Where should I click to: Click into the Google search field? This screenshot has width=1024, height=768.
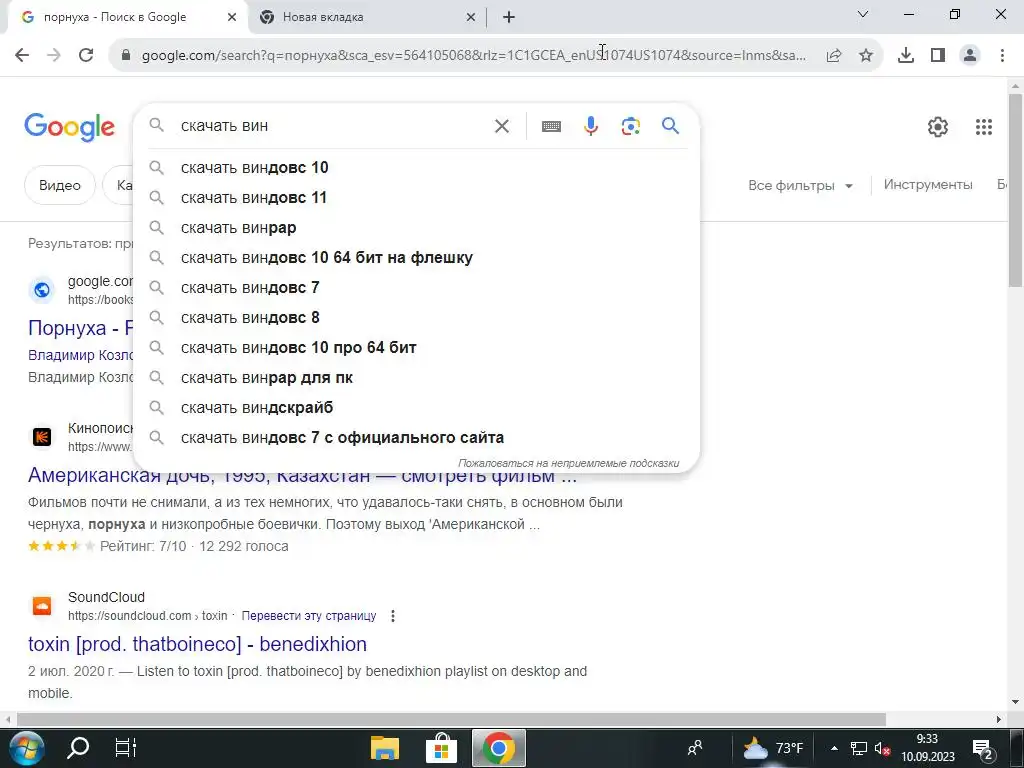coord(333,126)
